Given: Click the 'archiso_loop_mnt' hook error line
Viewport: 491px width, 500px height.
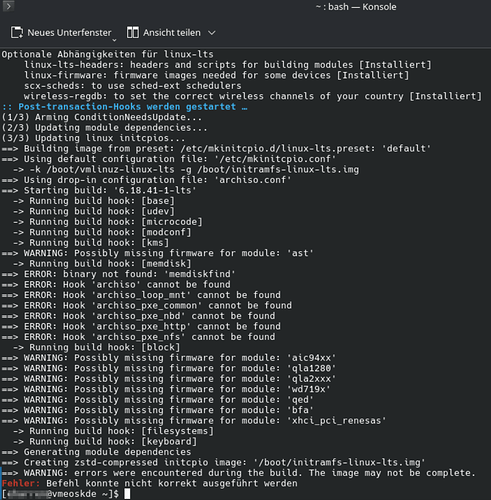Looking at the screenshot, I should pyautogui.click(x=141, y=295).
